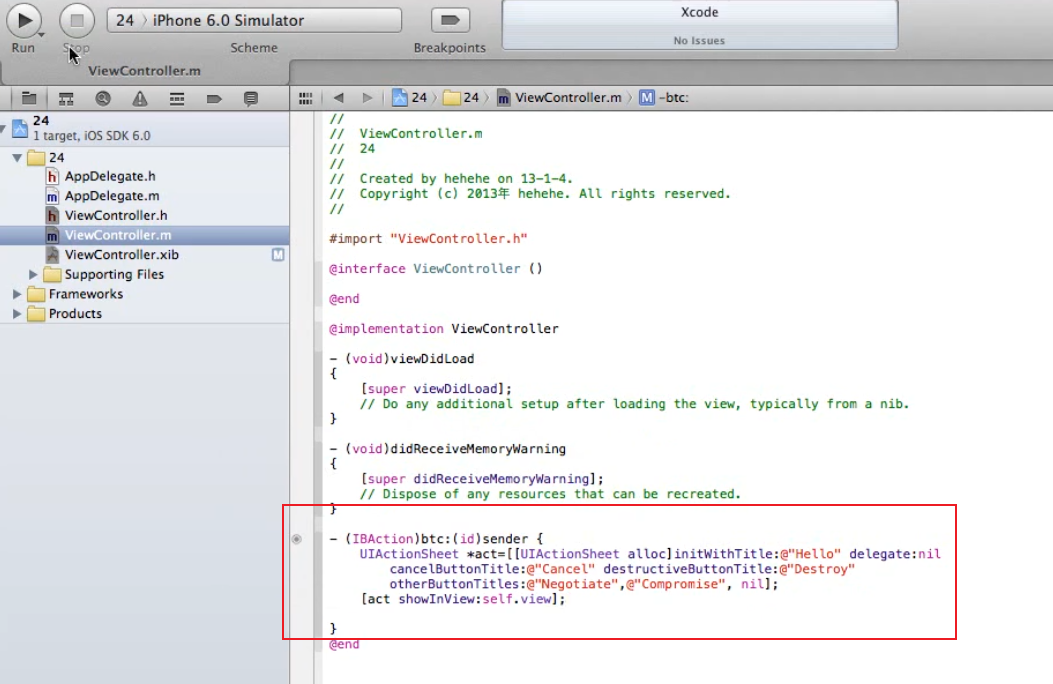Collapse the 24 group folder
1053x684 pixels.
17,158
